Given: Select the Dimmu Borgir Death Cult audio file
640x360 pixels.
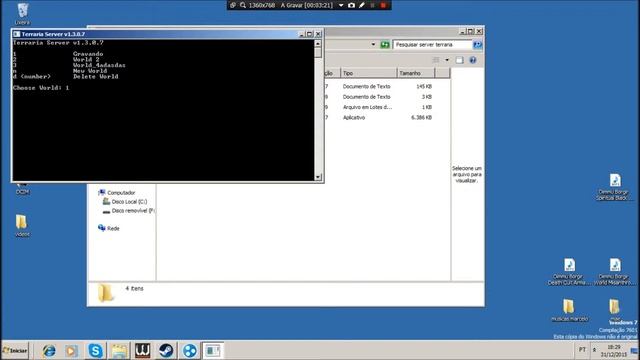Looking at the screenshot, I should tap(569, 271).
